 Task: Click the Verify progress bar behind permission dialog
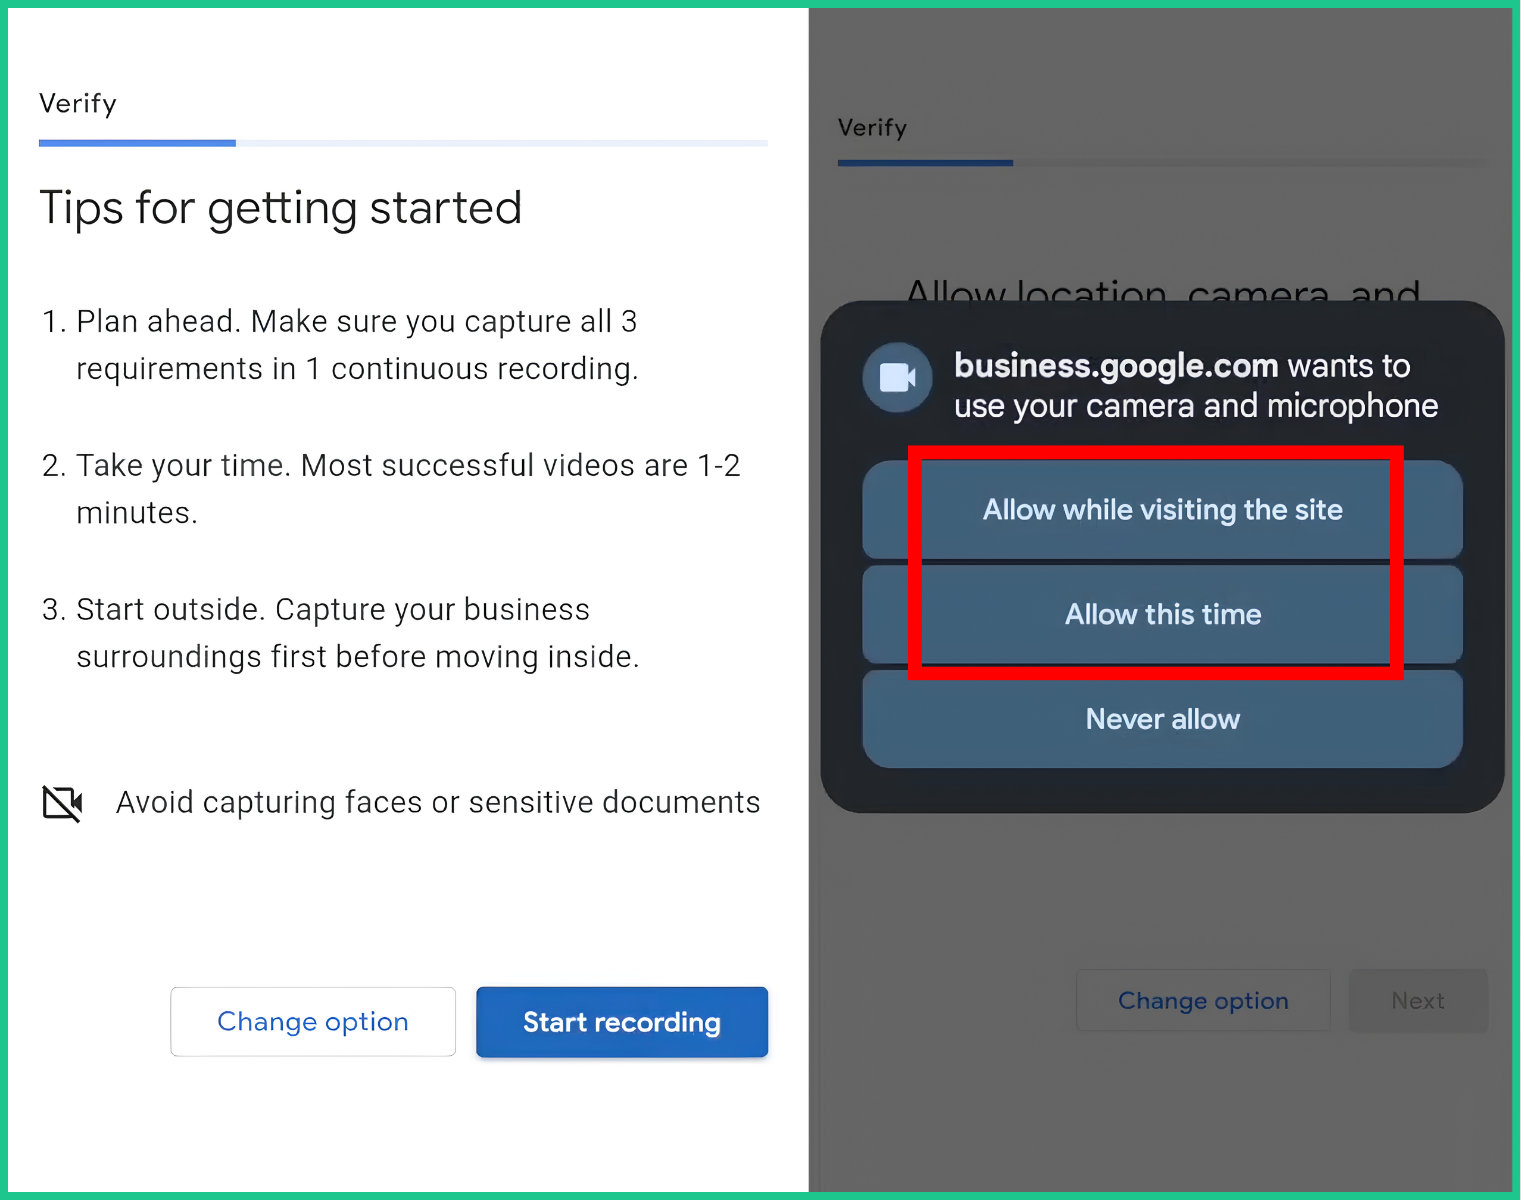point(1162,162)
